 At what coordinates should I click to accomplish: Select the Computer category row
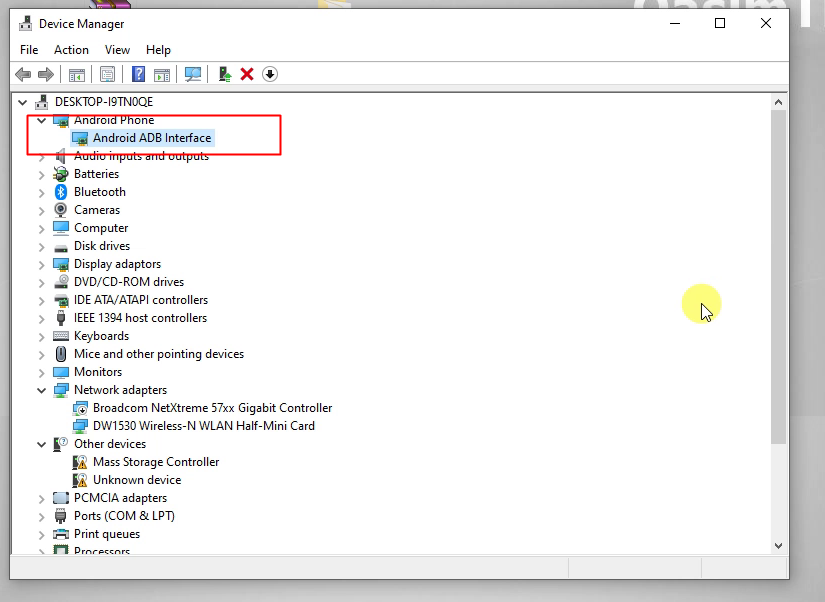point(101,228)
